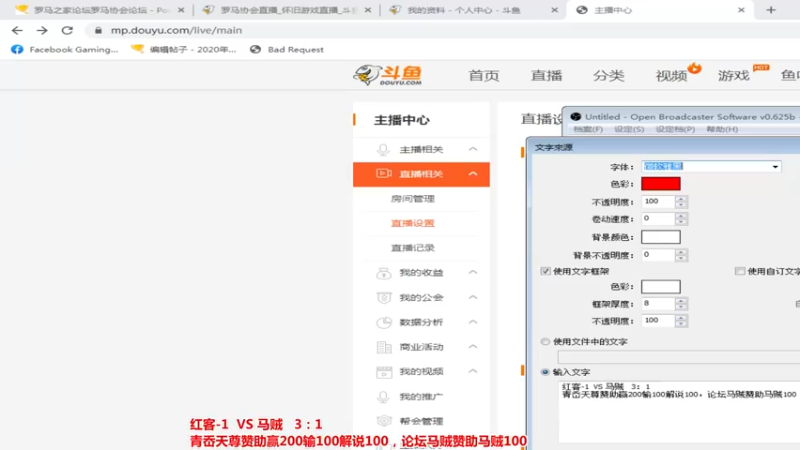
Task: Open 分类 in Douyu navigation
Action: tap(609, 76)
